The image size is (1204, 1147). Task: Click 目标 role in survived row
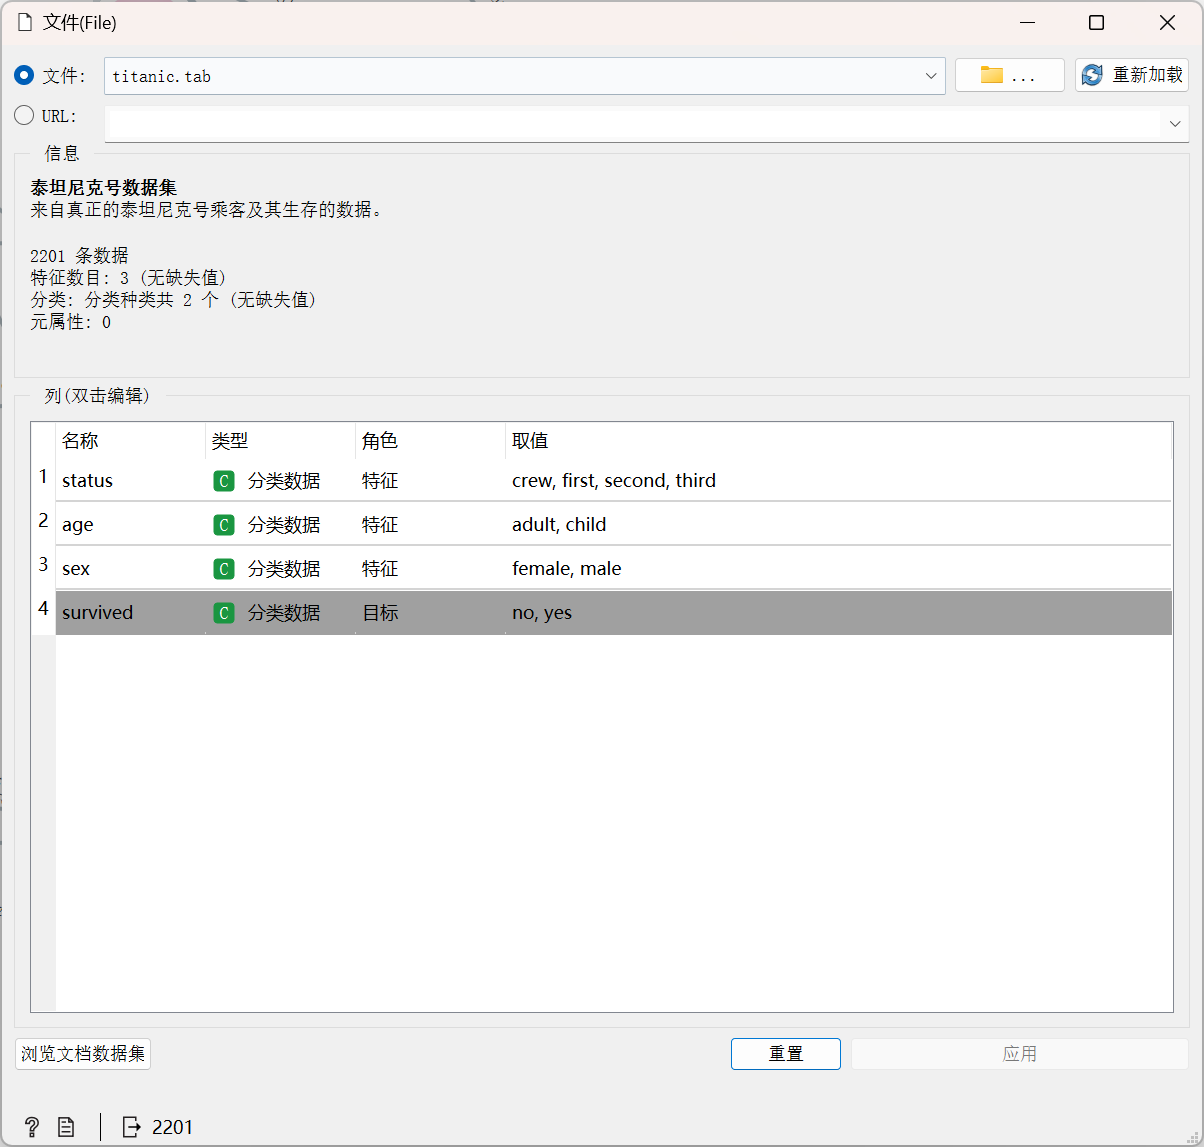pyautogui.click(x=380, y=613)
